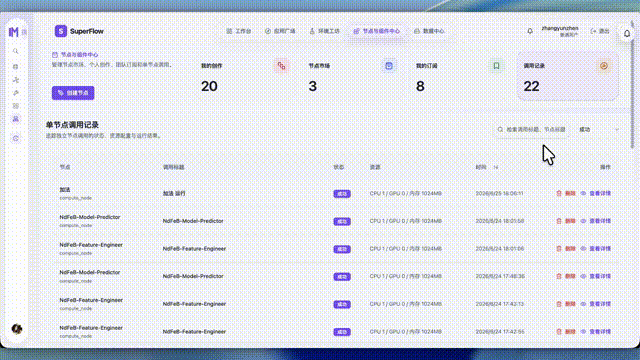This screenshot has width=640, height=360.
Task: Open the 我的订阅 card showing 8
Action: tap(460, 76)
